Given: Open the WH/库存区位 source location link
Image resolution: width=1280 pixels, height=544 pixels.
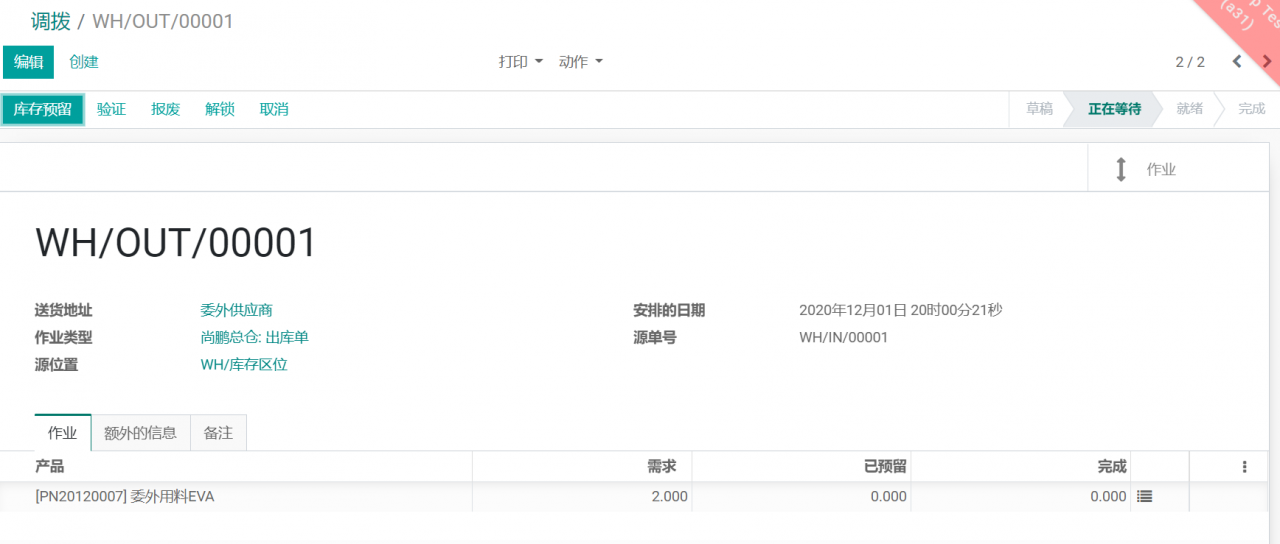Looking at the screenshot, I should (x=244, y=365).
